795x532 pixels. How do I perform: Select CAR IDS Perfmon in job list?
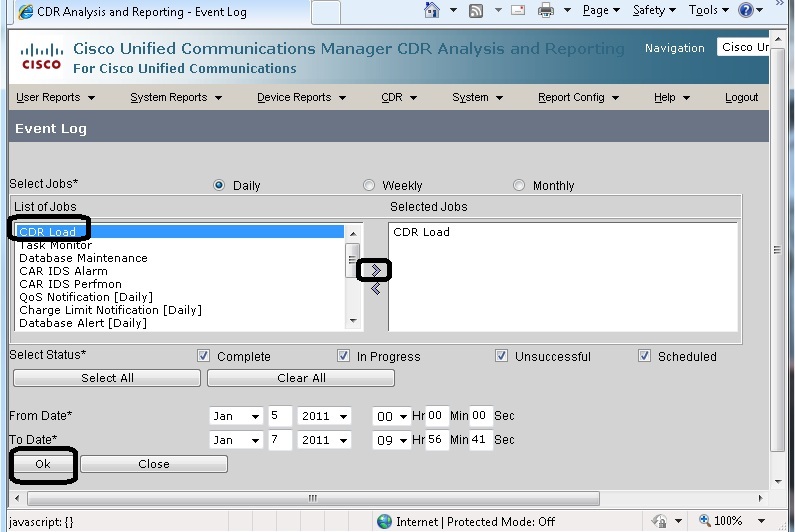pos(179,284)
